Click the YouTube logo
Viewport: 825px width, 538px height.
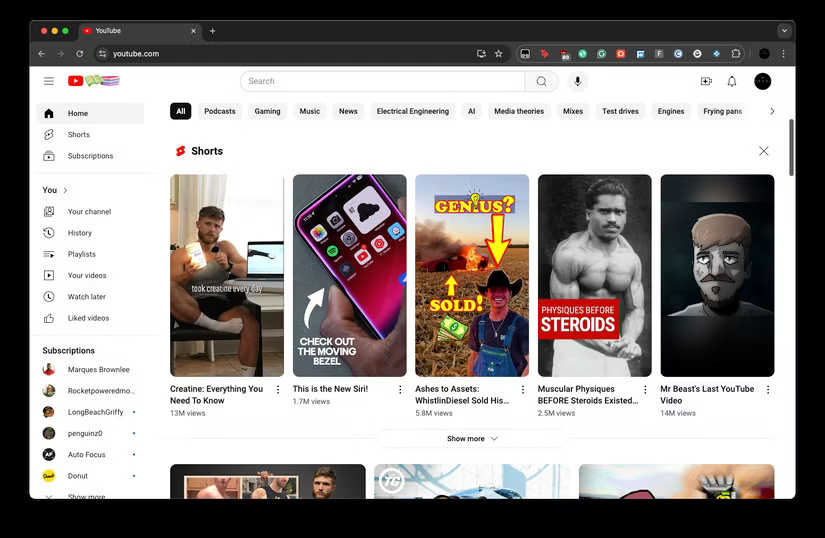pyautogui.click(x=94, y=81)
